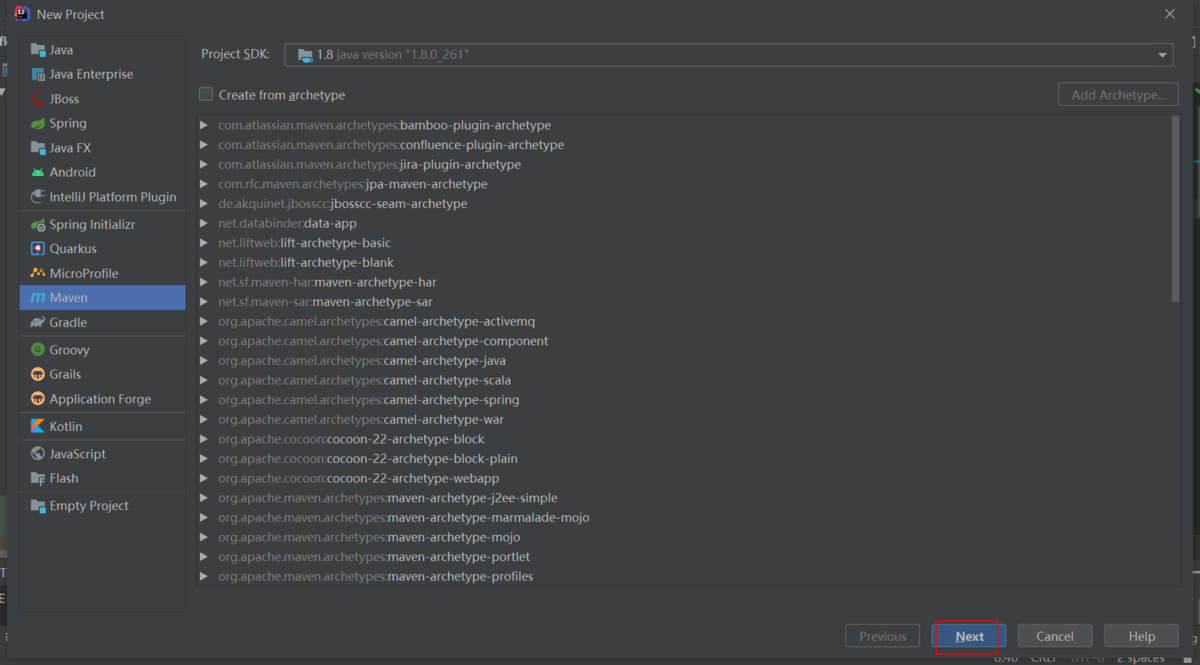
Task: Click the JBoss icon in sidebar
Action: click(x=38, y=99)
